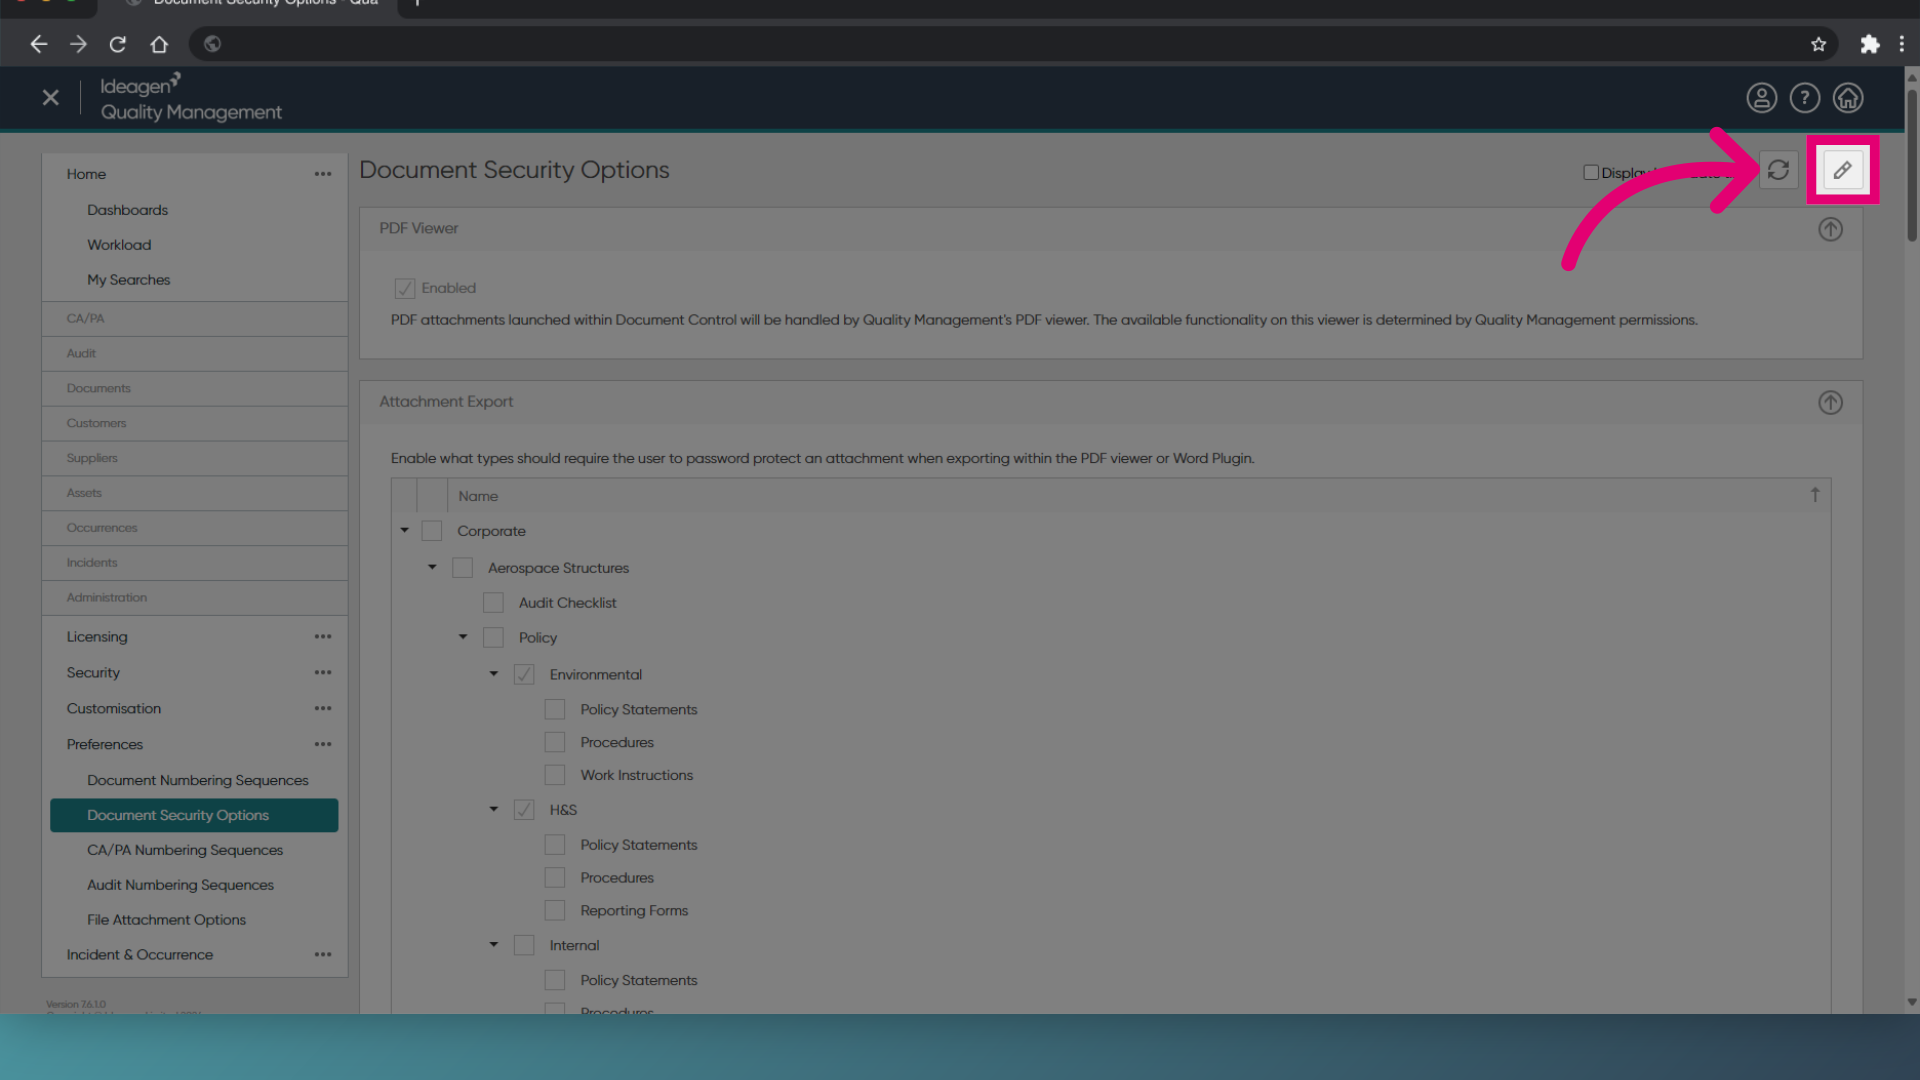Screen dimensions: 1920x1080
Task: Check Work Instructions checkbox
Action: [x=554, y=775]
